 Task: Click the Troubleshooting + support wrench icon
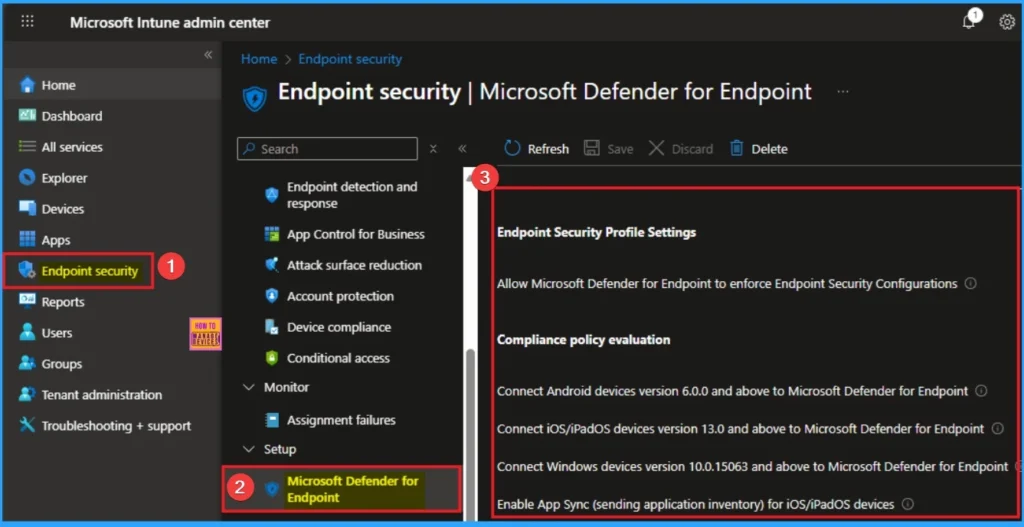point(27,426)
